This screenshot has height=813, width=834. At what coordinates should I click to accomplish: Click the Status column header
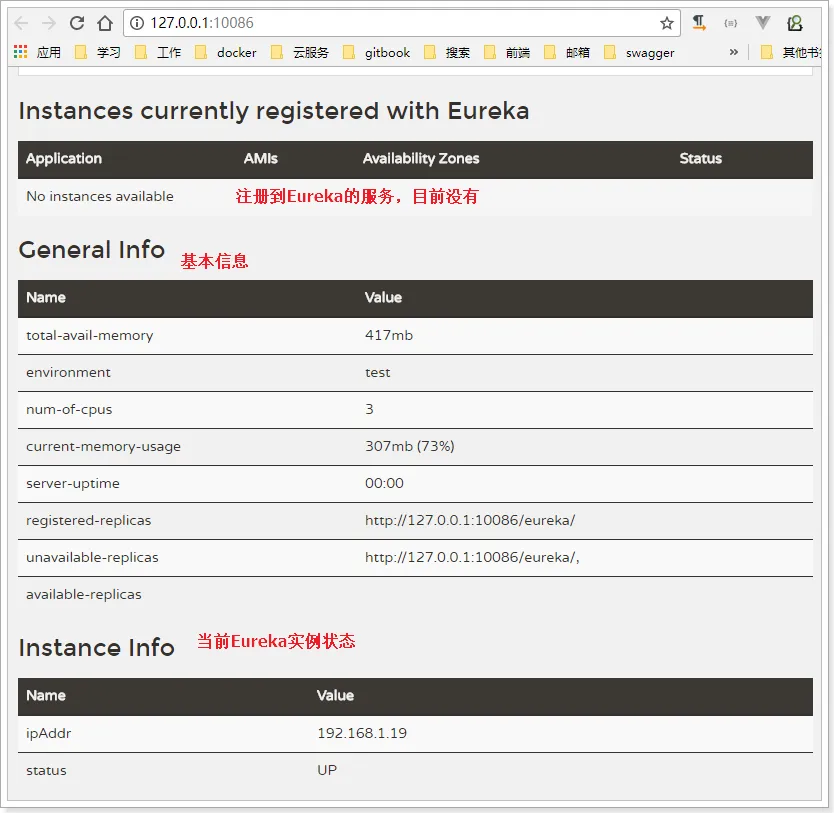(700, 158)
